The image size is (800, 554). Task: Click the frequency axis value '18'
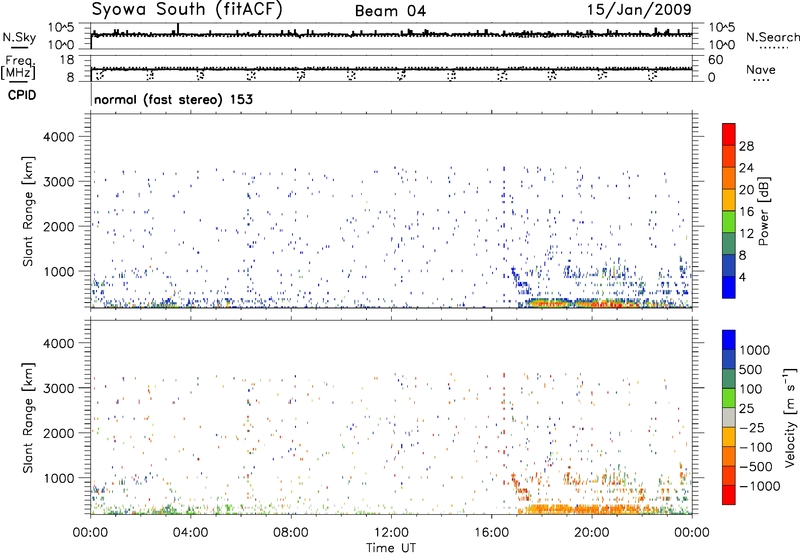click(67, 60)
